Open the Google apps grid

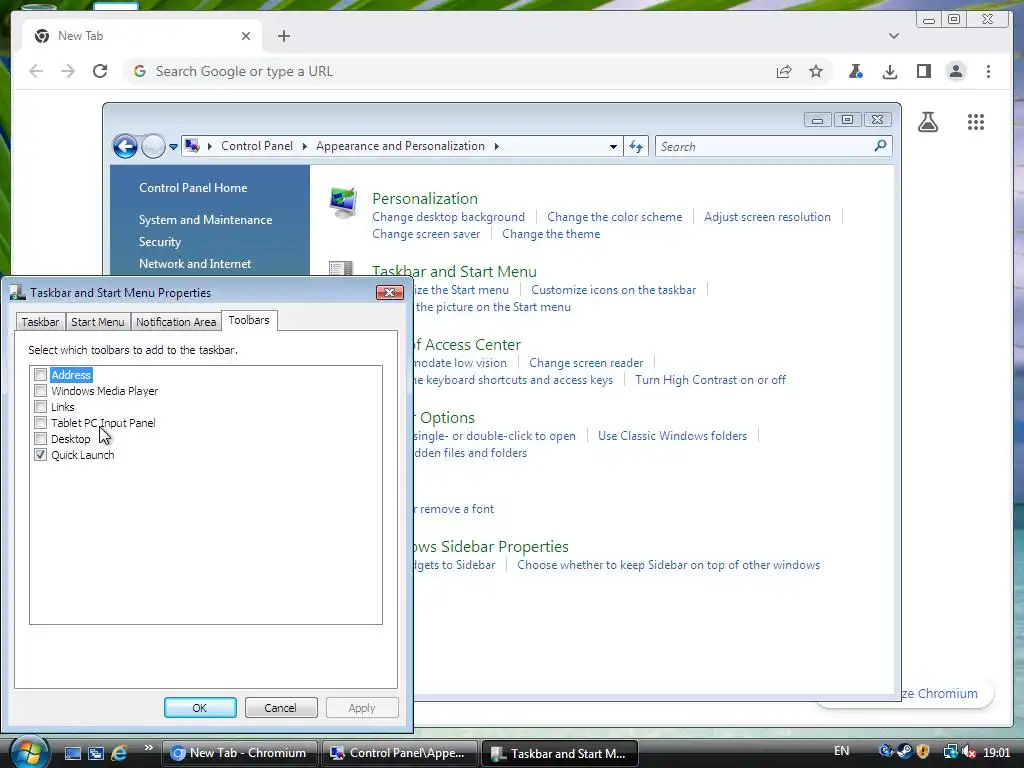pos(976,122)
